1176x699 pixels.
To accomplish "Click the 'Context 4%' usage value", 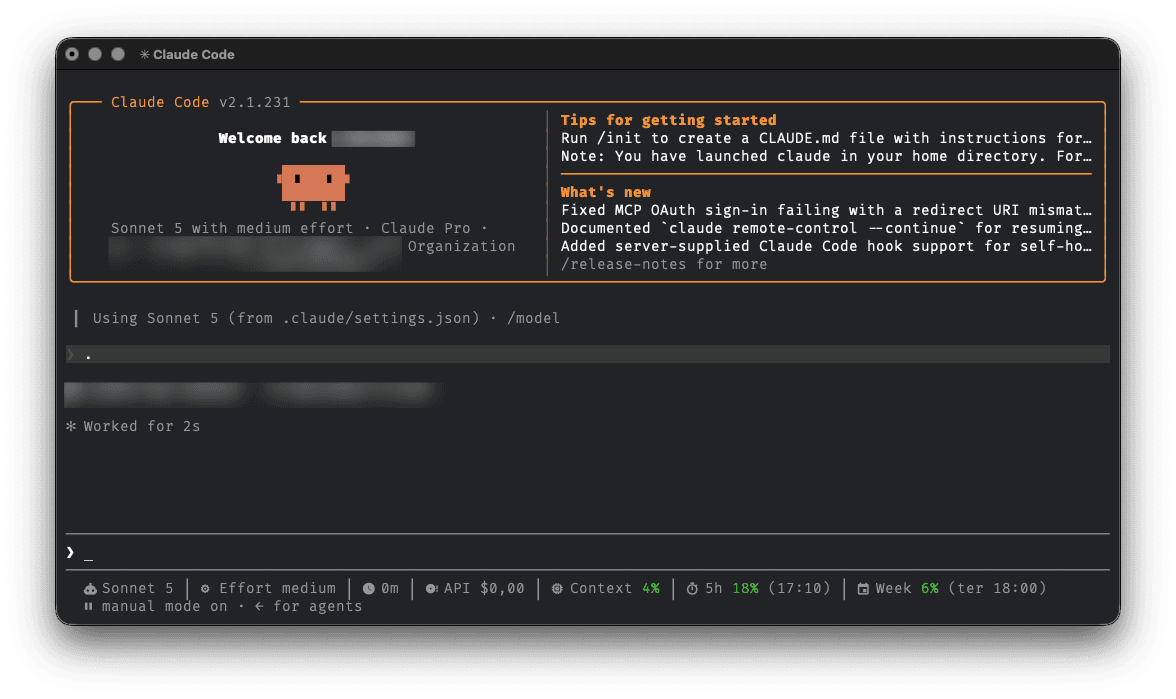I will point(614,589).
